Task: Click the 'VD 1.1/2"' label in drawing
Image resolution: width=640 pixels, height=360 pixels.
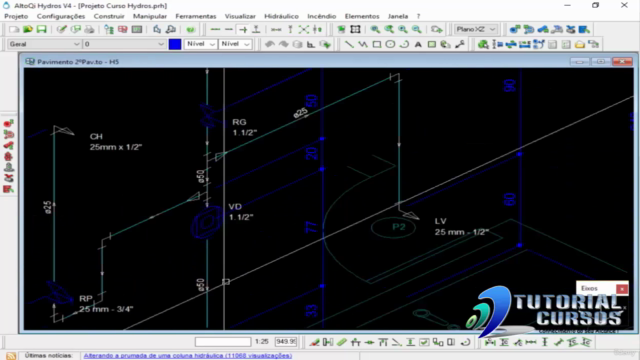Action: (241, 212)
